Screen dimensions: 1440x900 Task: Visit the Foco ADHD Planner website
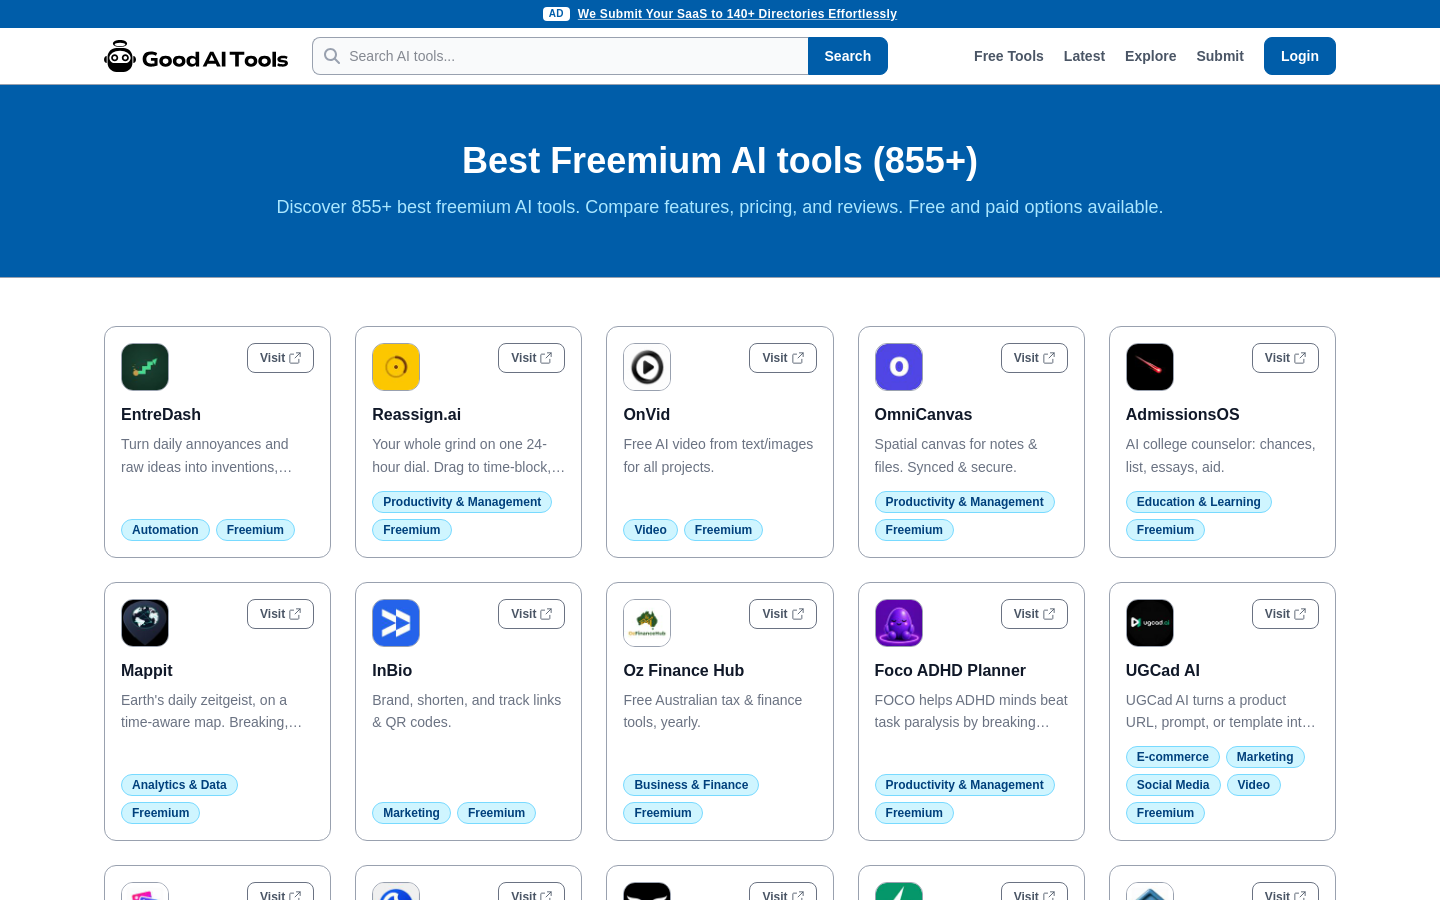click(x=1034, y=614)
